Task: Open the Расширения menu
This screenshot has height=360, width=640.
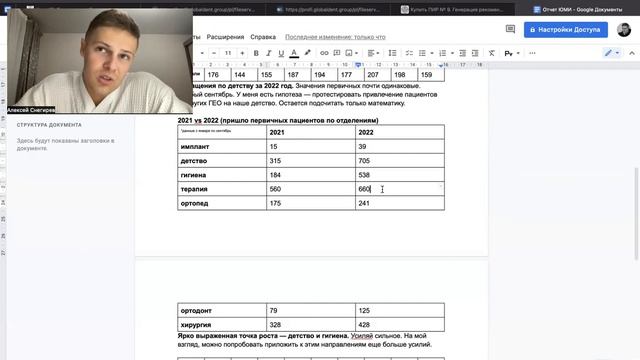Action: point(225,37)
